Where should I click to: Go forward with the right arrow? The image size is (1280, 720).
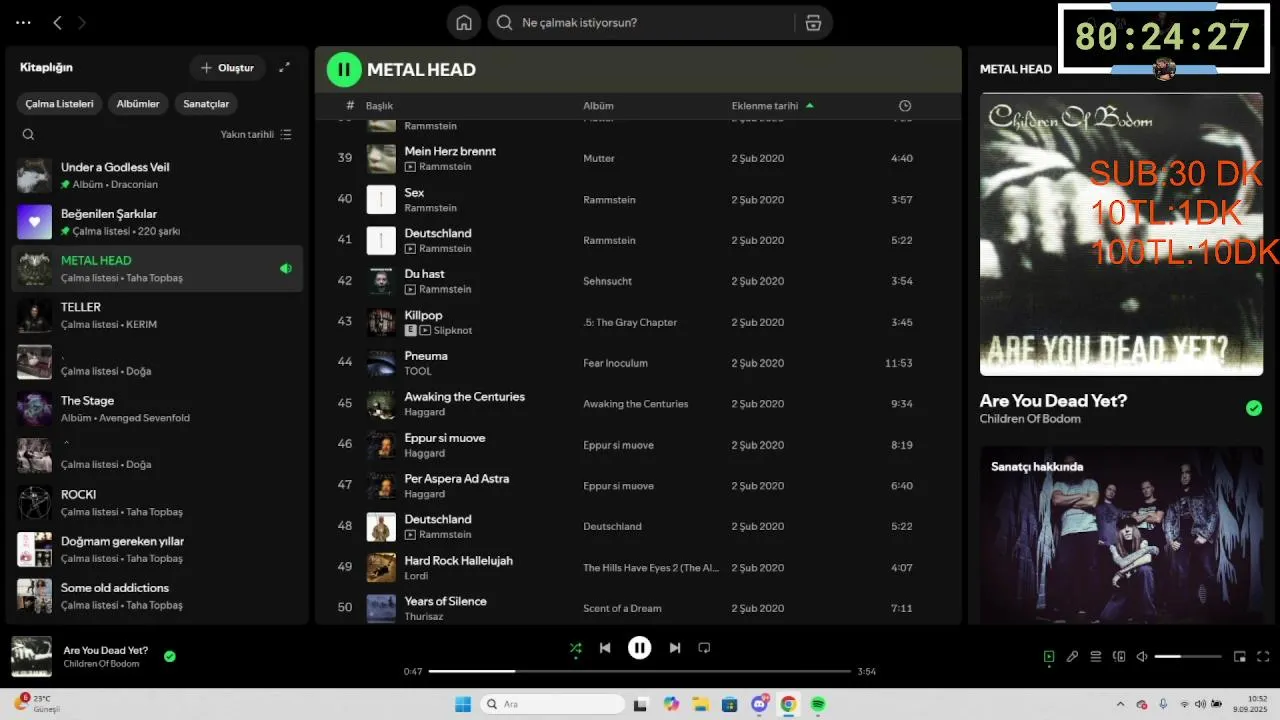82,22
